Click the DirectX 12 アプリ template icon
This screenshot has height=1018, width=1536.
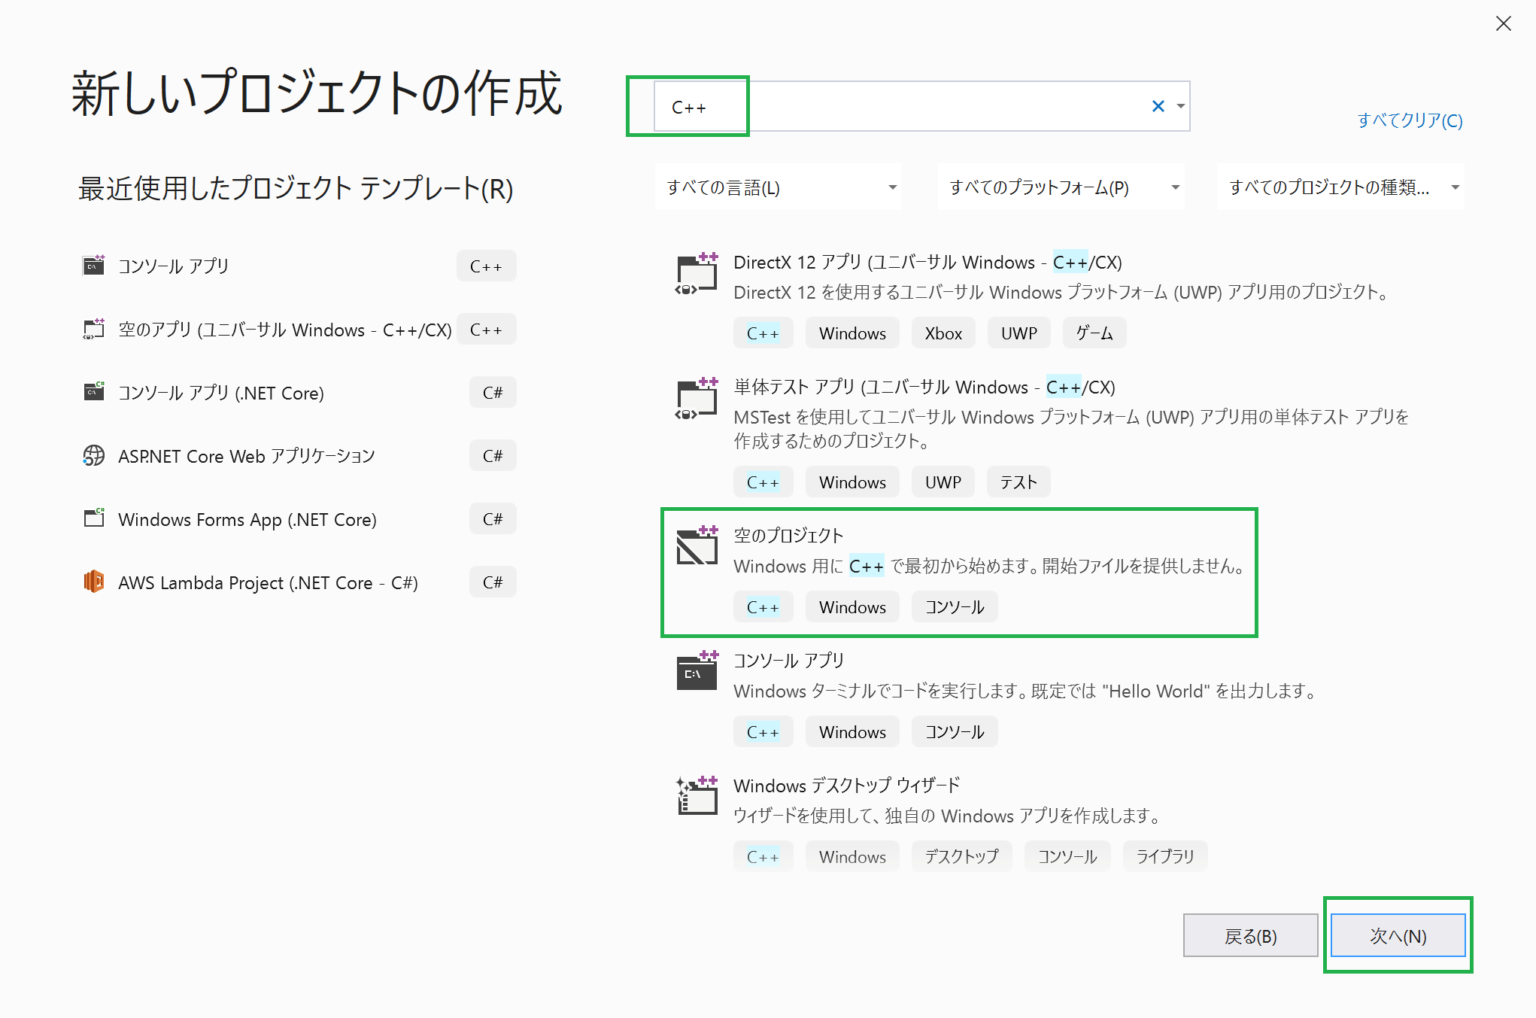pyautogui.click(x=697, y=274)
